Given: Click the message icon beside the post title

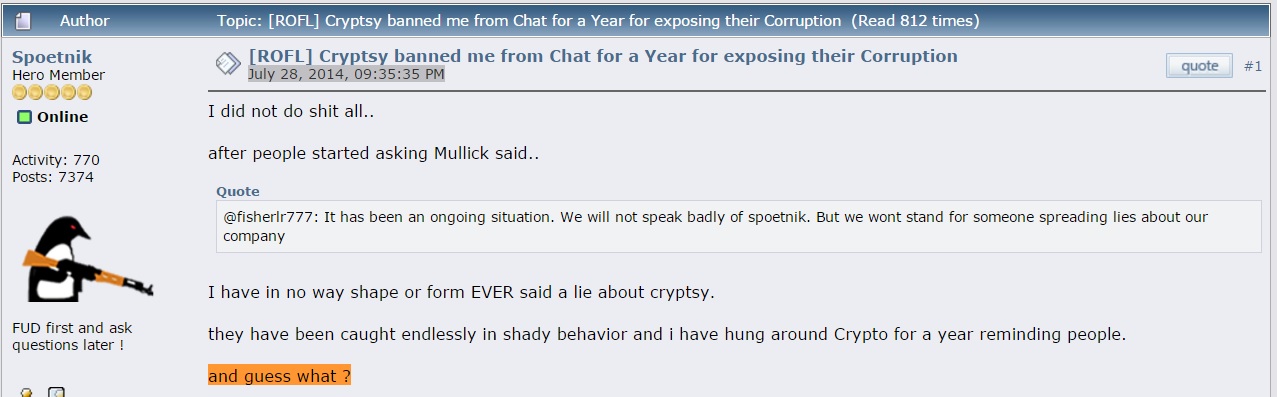Looking at the screenshot, I should coord(228,65).
